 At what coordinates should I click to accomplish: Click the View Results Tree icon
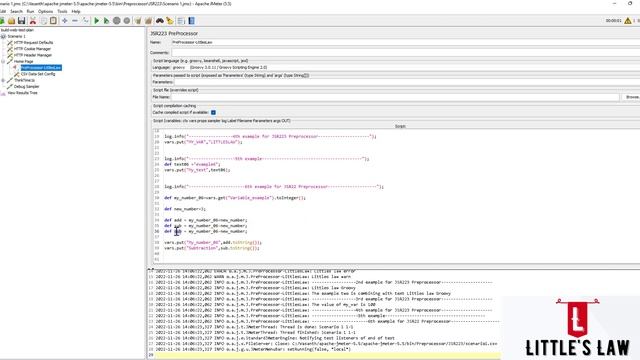coord(3,93)
